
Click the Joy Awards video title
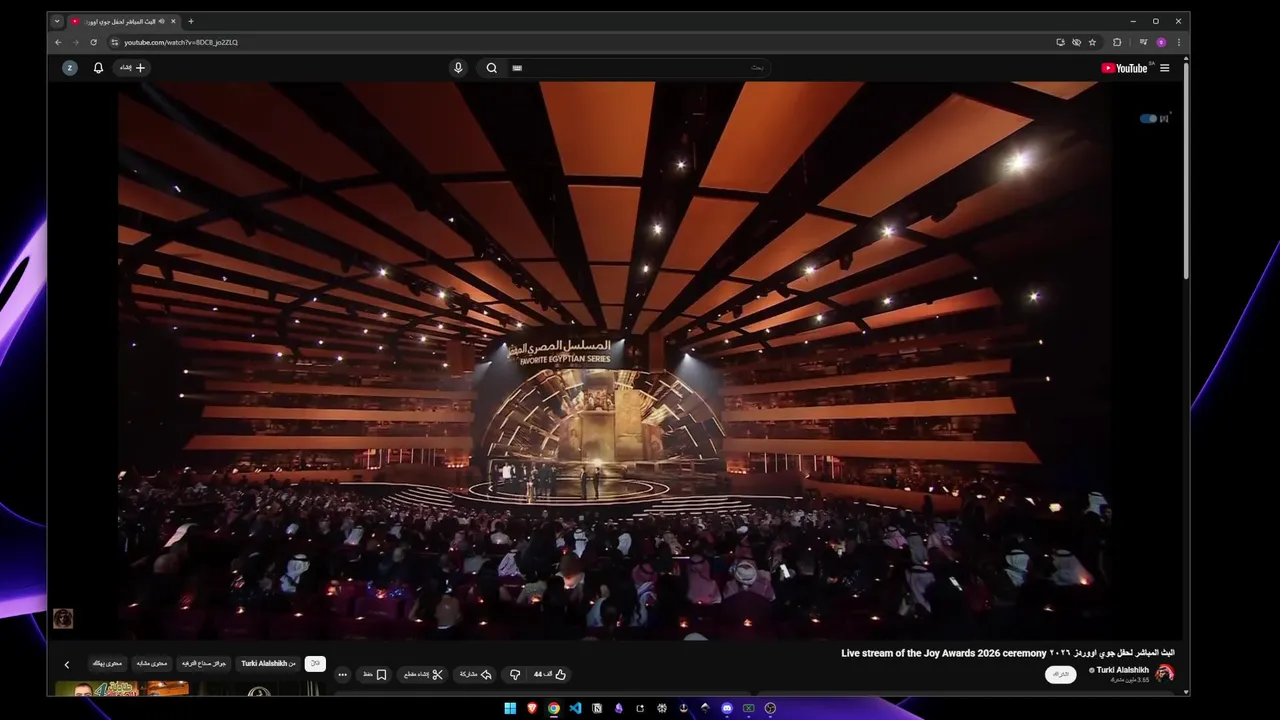pos(1008,653)
